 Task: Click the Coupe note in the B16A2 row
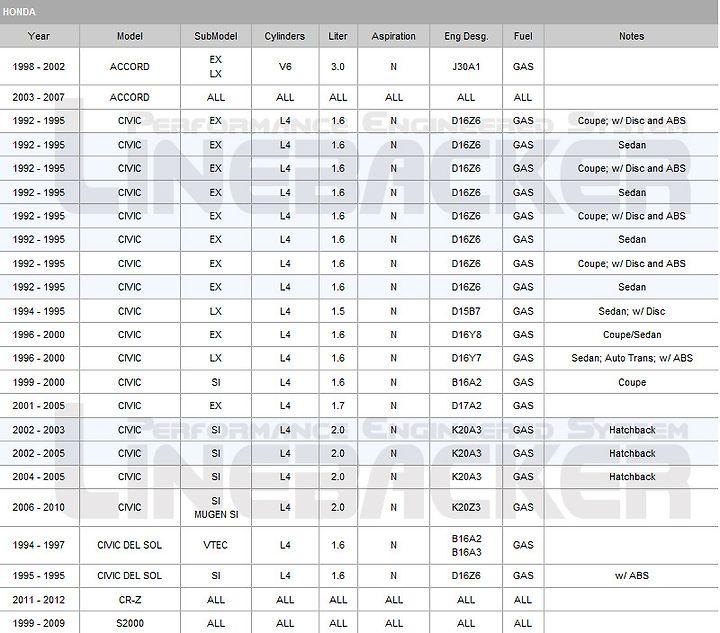coord(631,382)
